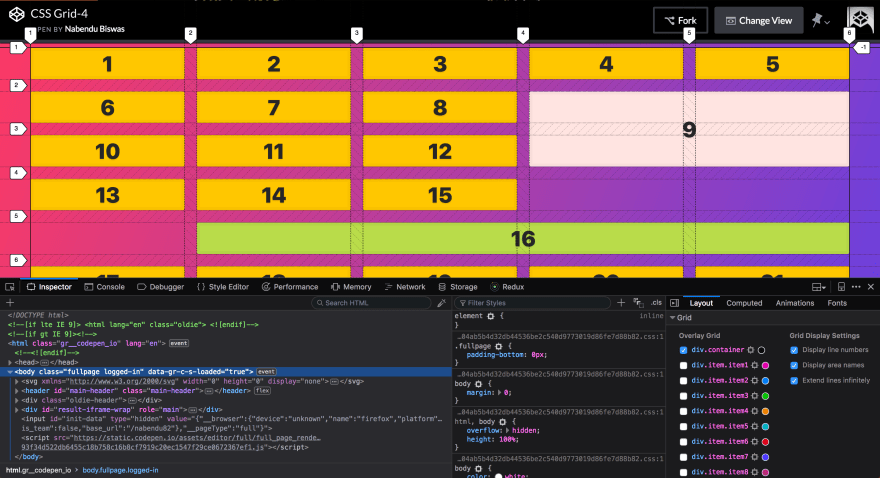Click ellipsis badge inside result-iframe-wrap div
The height and width of the screenshot is (478, 880).
click(192, 410)
